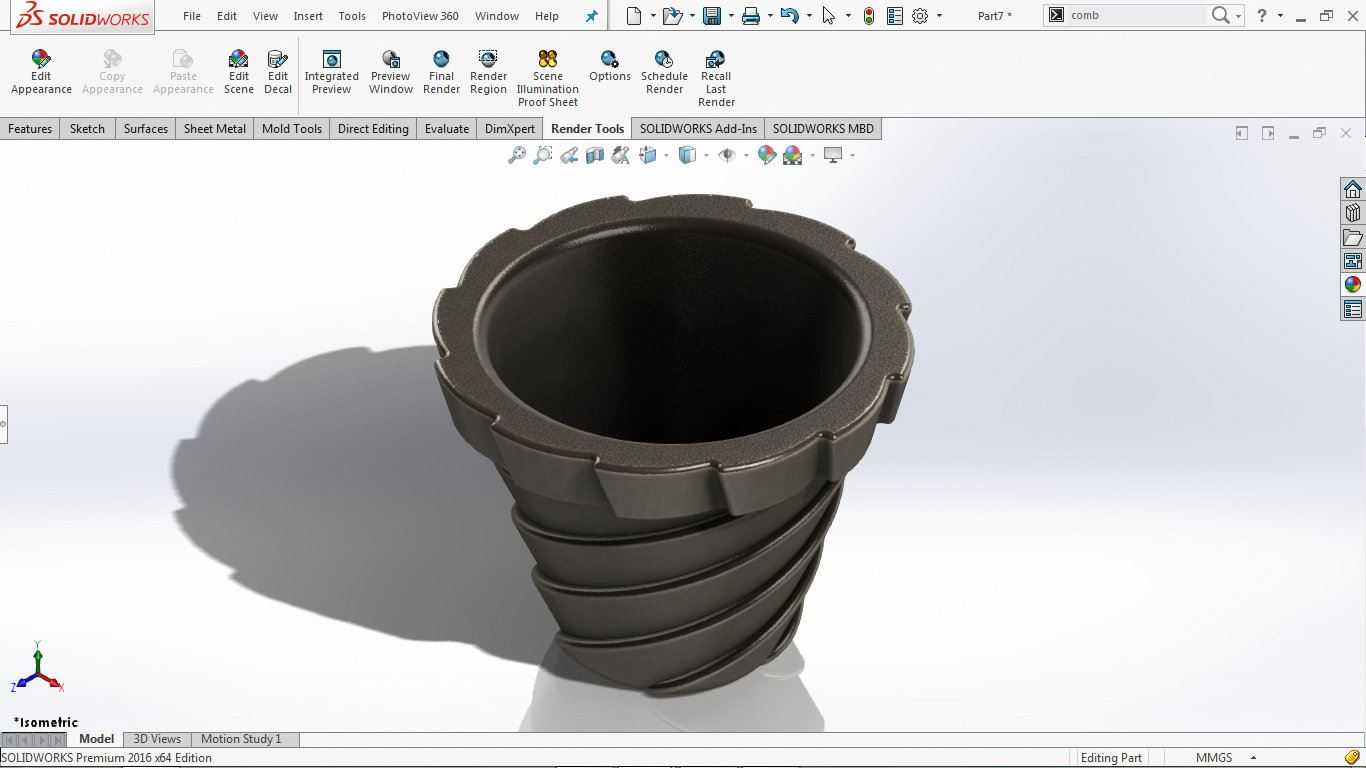Click Print icon
This screenshot has height=768, width=1366.
point(751,15)
